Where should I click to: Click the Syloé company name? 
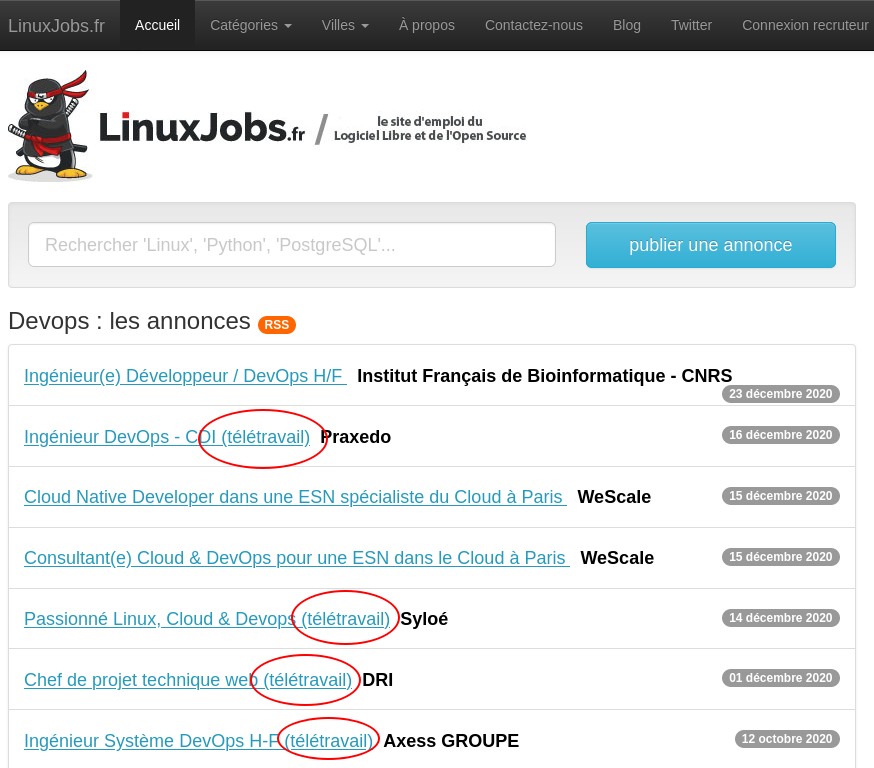pyautogui.click(x=424, y=619)
